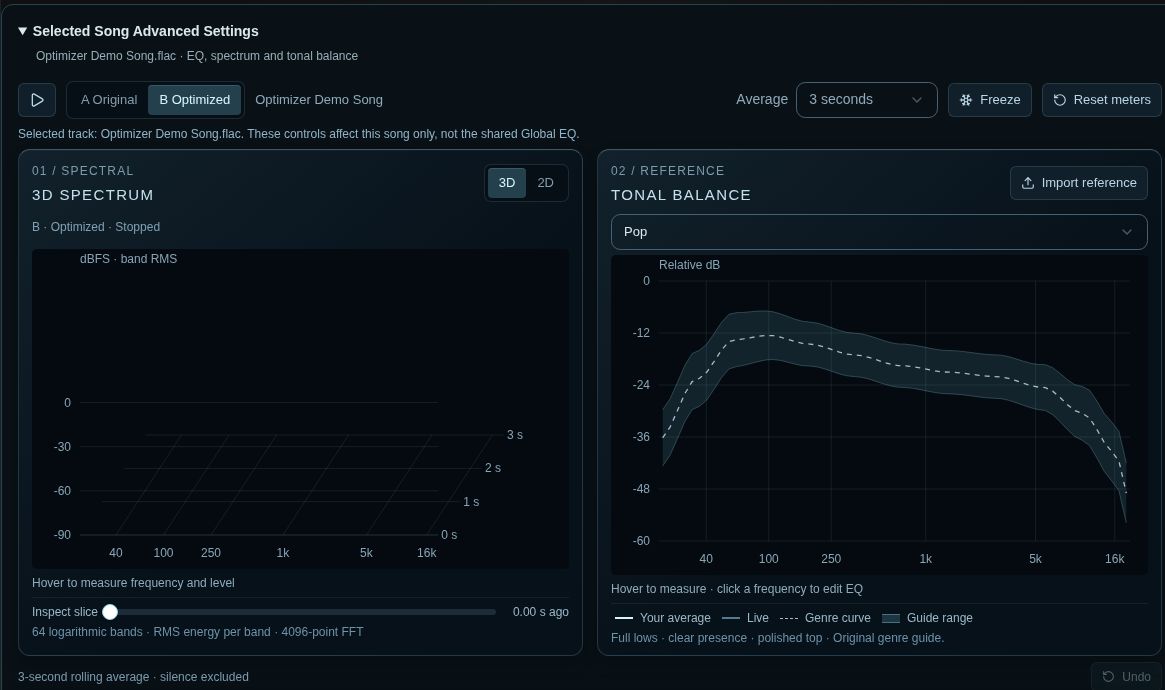Click the 3D Spectrum plot area

pos(300,409)
